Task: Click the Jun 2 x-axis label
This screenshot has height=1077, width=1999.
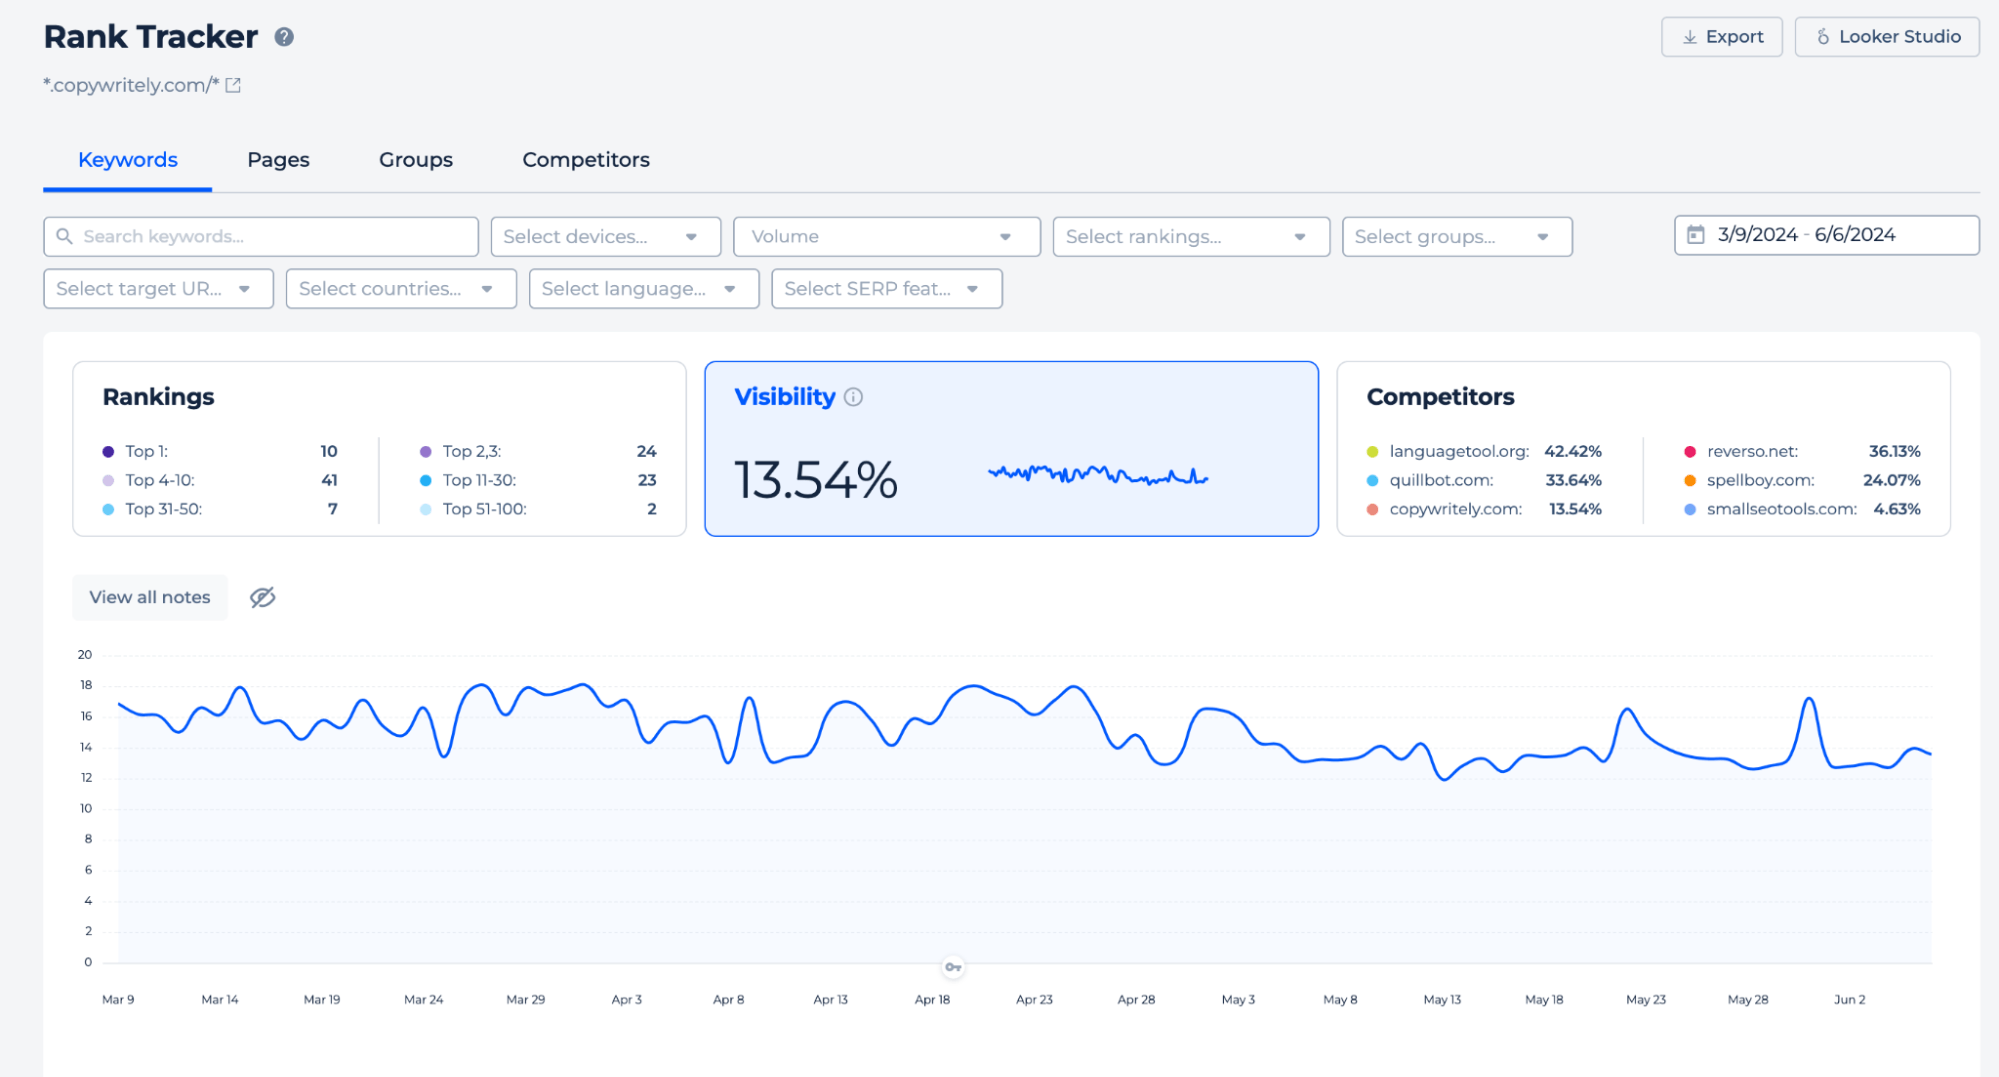Action: click(1849, 999)
